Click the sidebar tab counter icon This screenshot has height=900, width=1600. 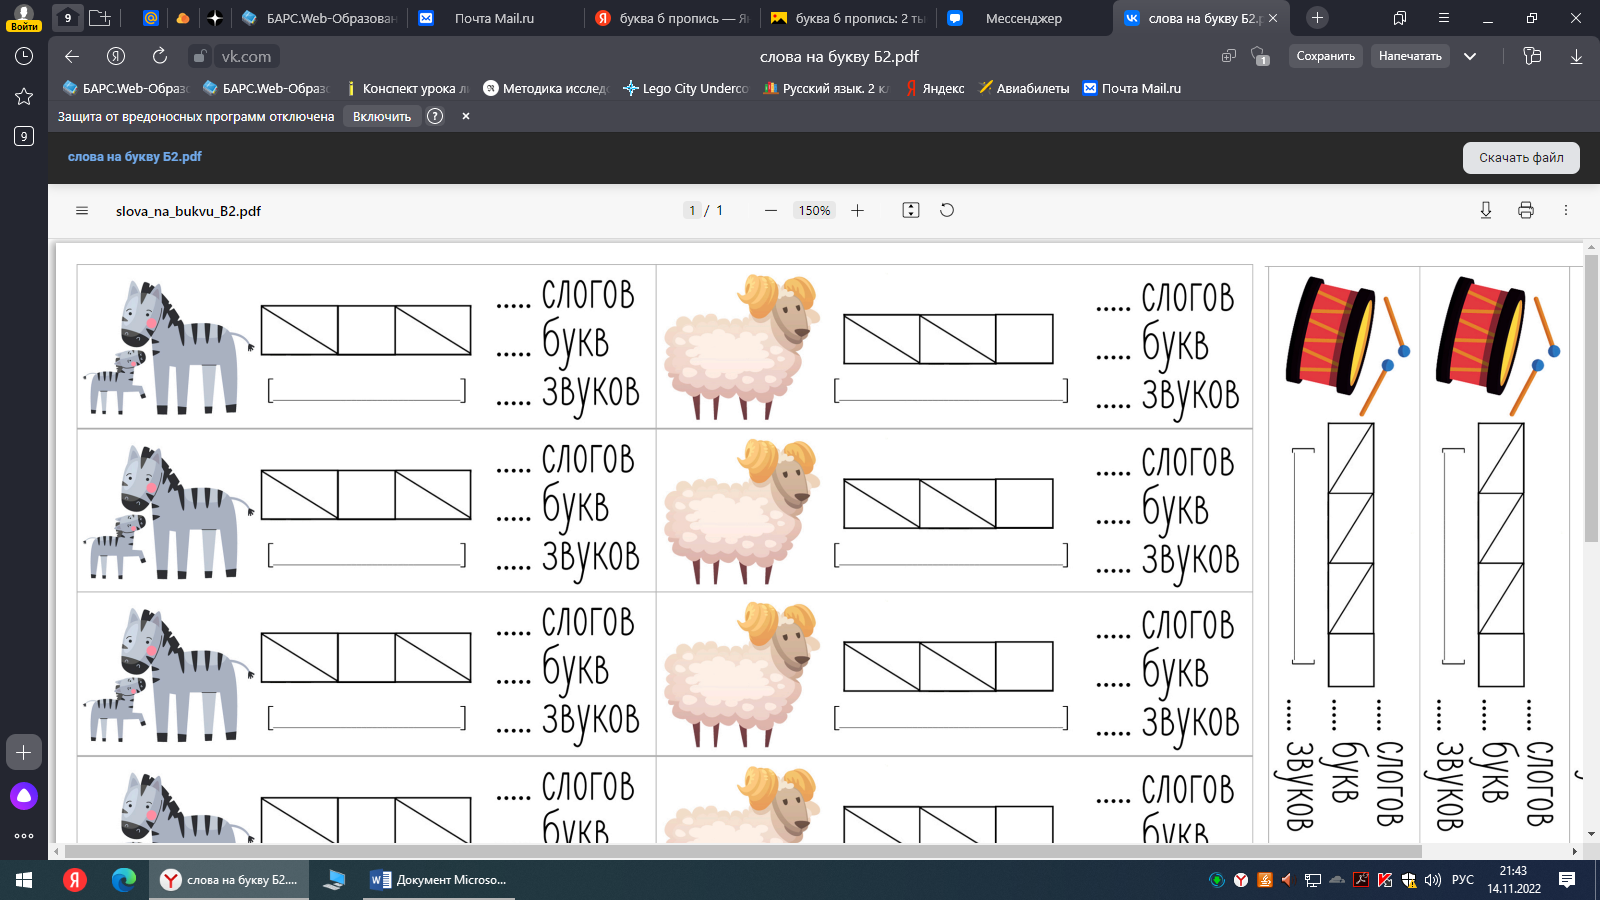pyautogui.click(x=24, y=136)
